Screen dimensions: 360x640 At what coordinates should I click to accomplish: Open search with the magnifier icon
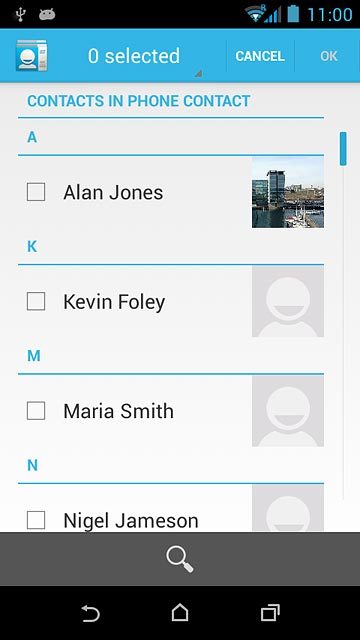tap(180, 559)
